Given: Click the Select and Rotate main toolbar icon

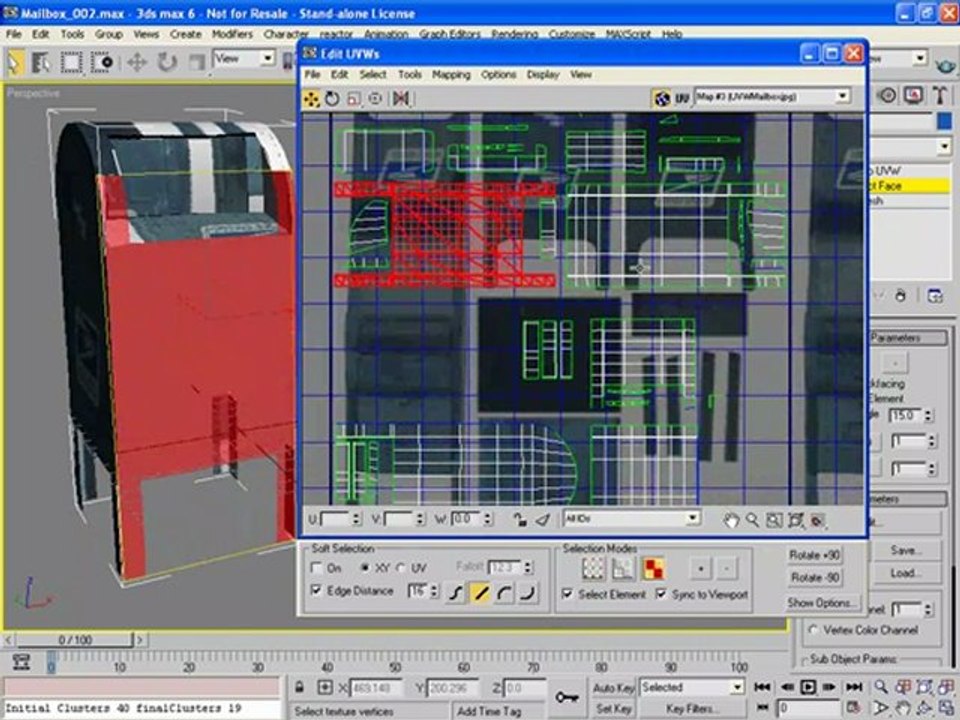Looking at the screenshot, I should pyautogui.click(x=166, y=62).
